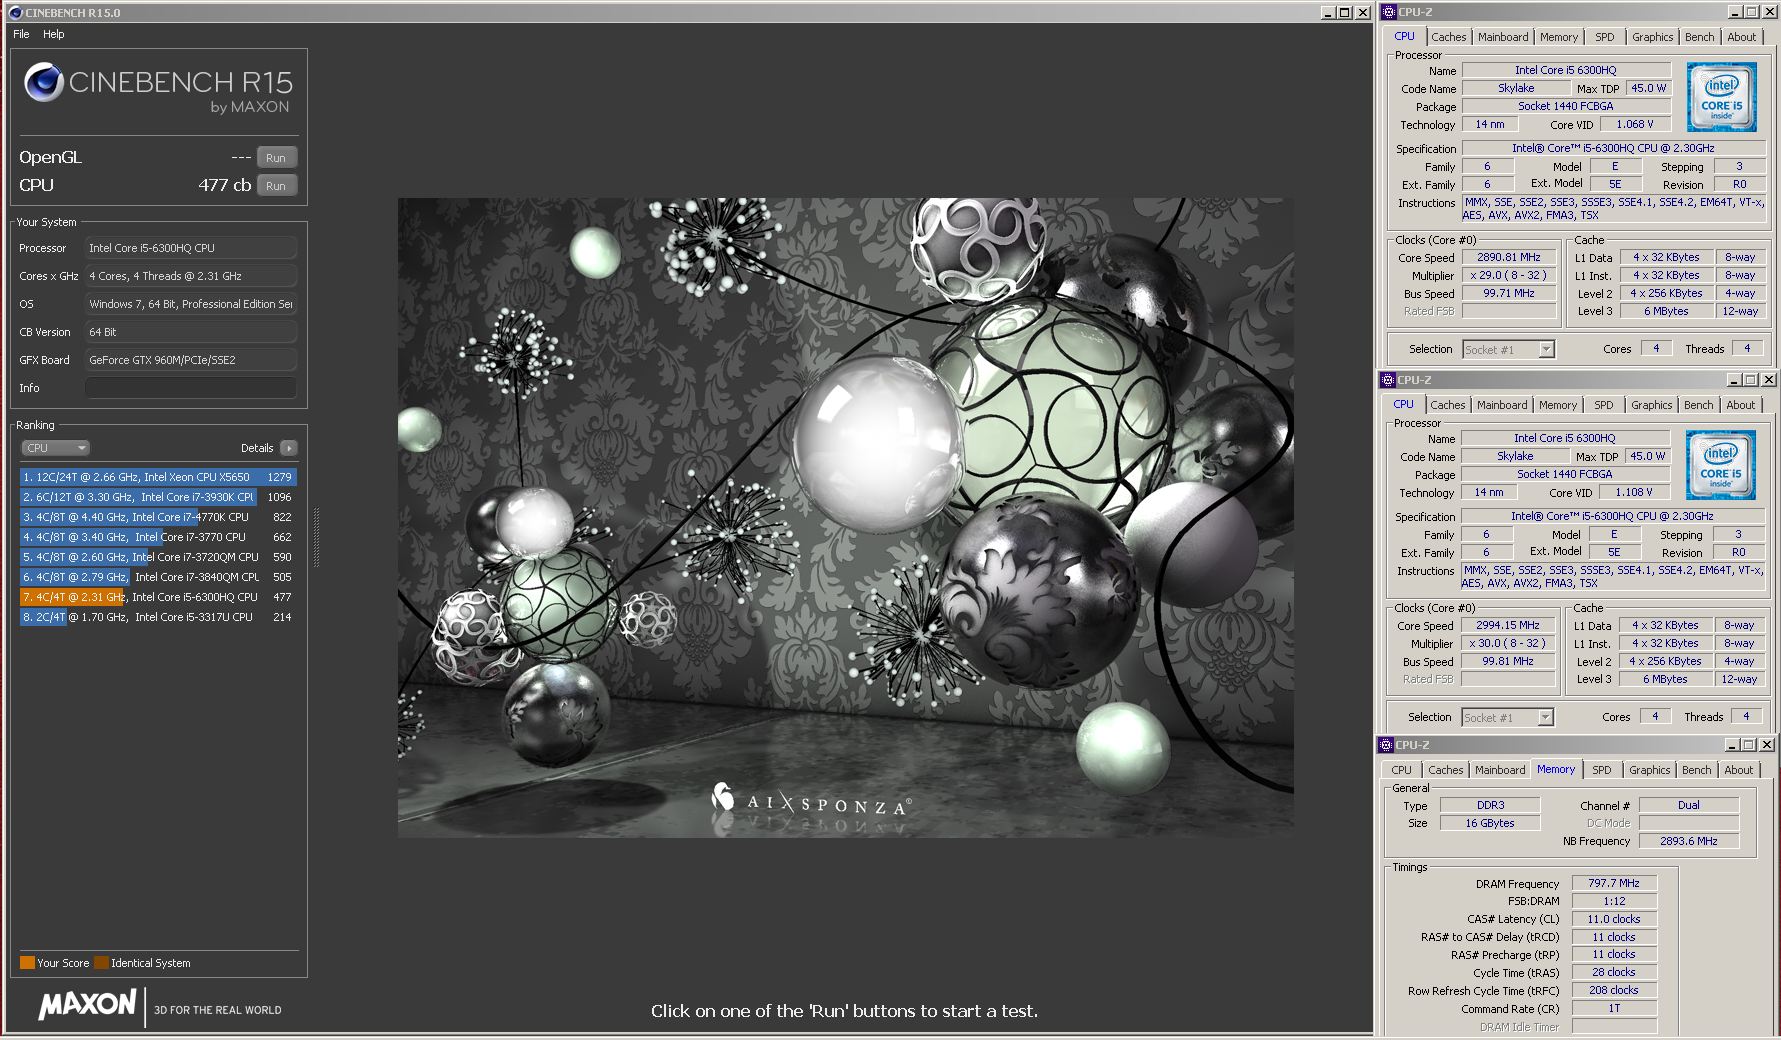Switch to Caches tab in middle CPU-Z window
1781x1040 pixels.
point(1447,405)
